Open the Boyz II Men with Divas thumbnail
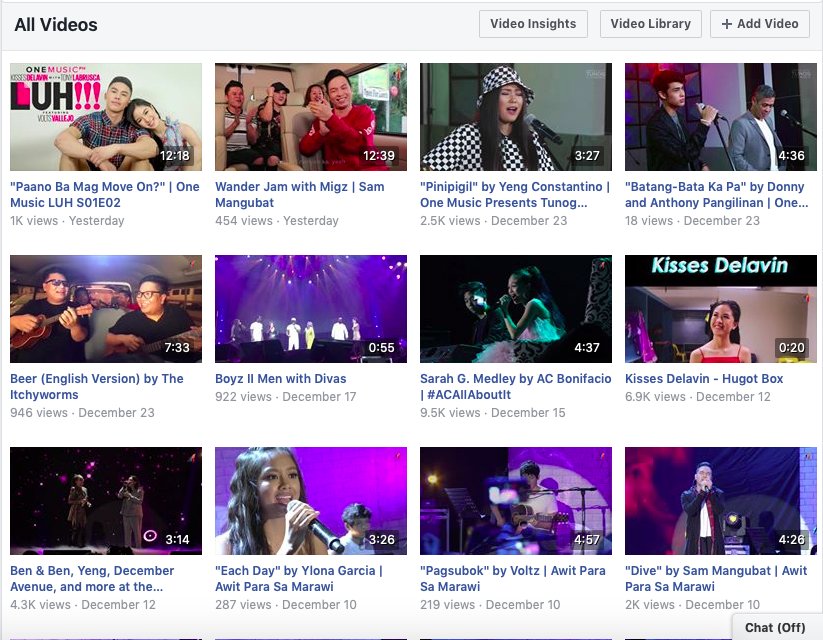 point(311,309)
